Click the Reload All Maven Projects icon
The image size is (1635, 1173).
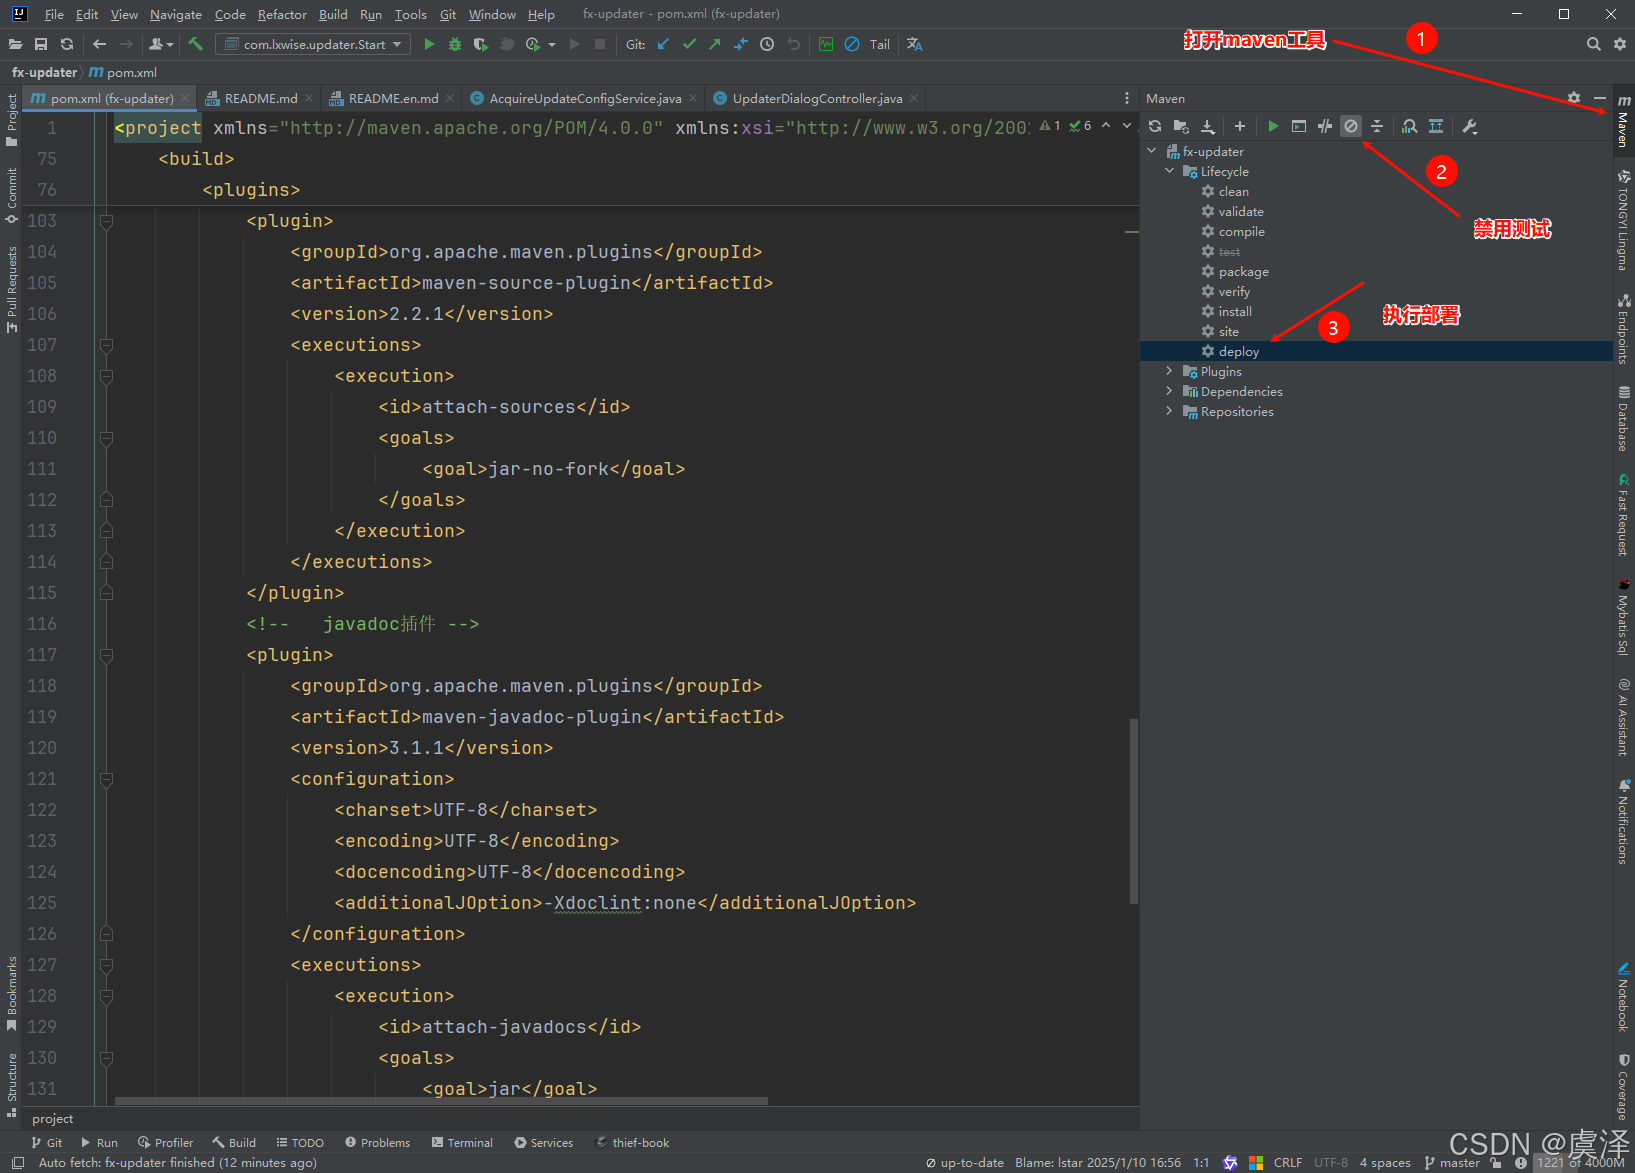coord(1155,126)
